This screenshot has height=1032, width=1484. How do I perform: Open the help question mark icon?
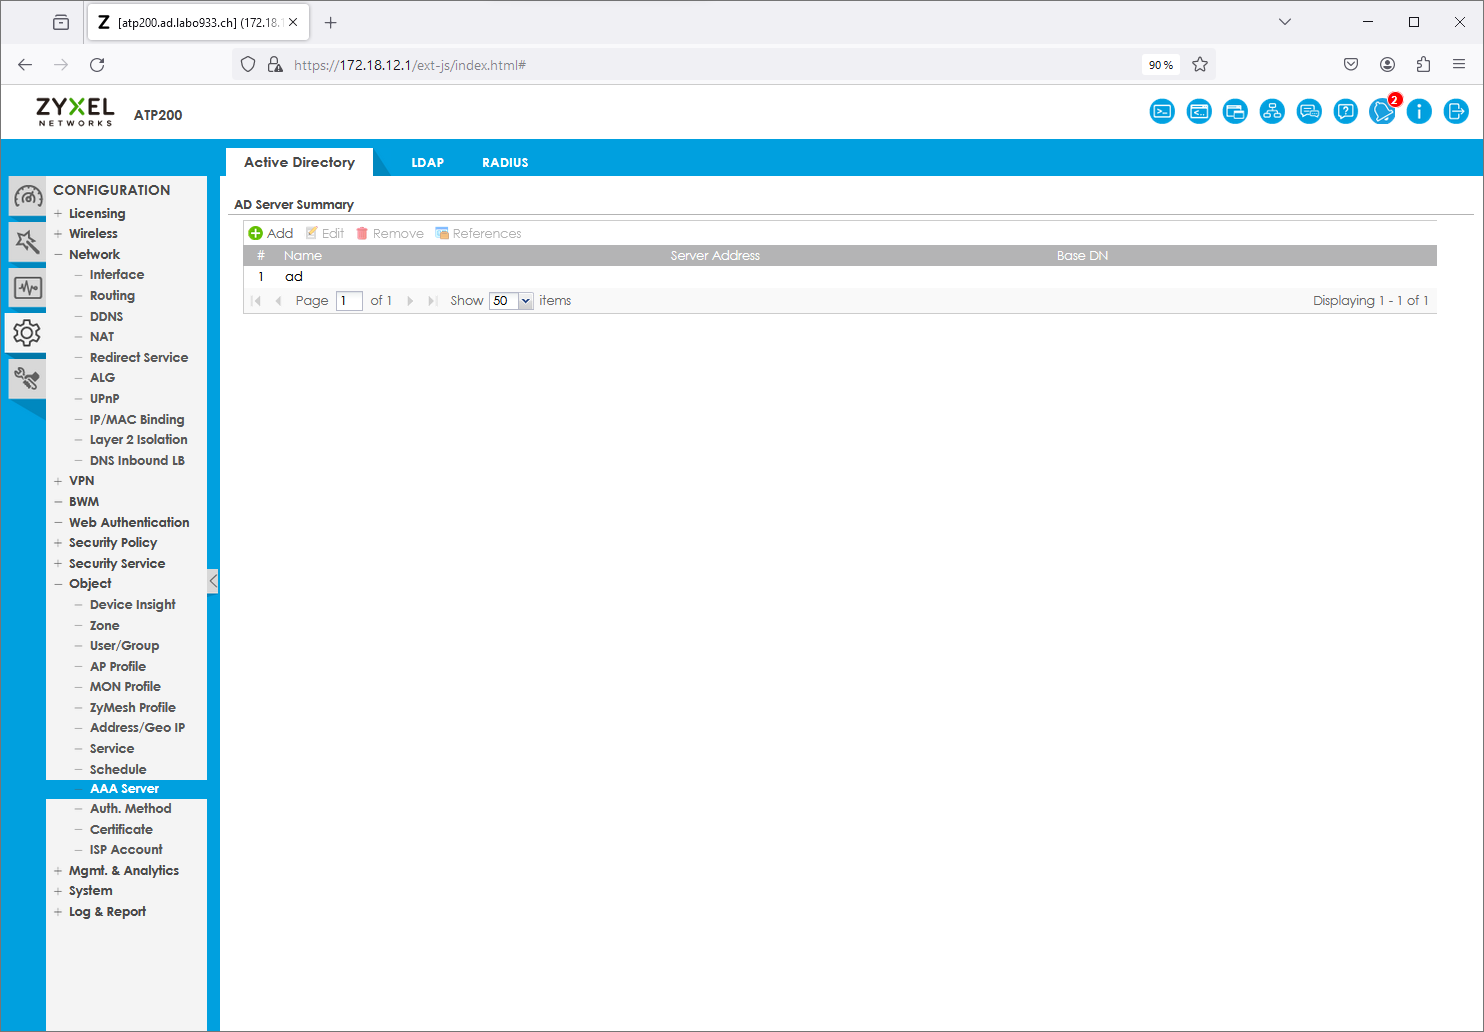pos(1346,112)
